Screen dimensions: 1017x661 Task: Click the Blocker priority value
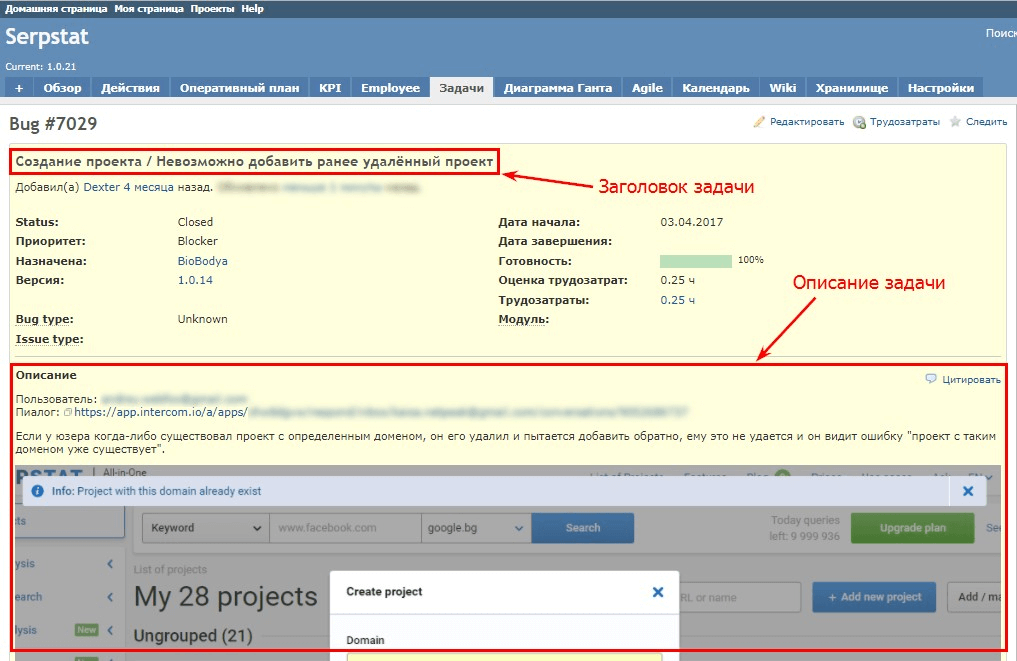(x=198, y=241)
